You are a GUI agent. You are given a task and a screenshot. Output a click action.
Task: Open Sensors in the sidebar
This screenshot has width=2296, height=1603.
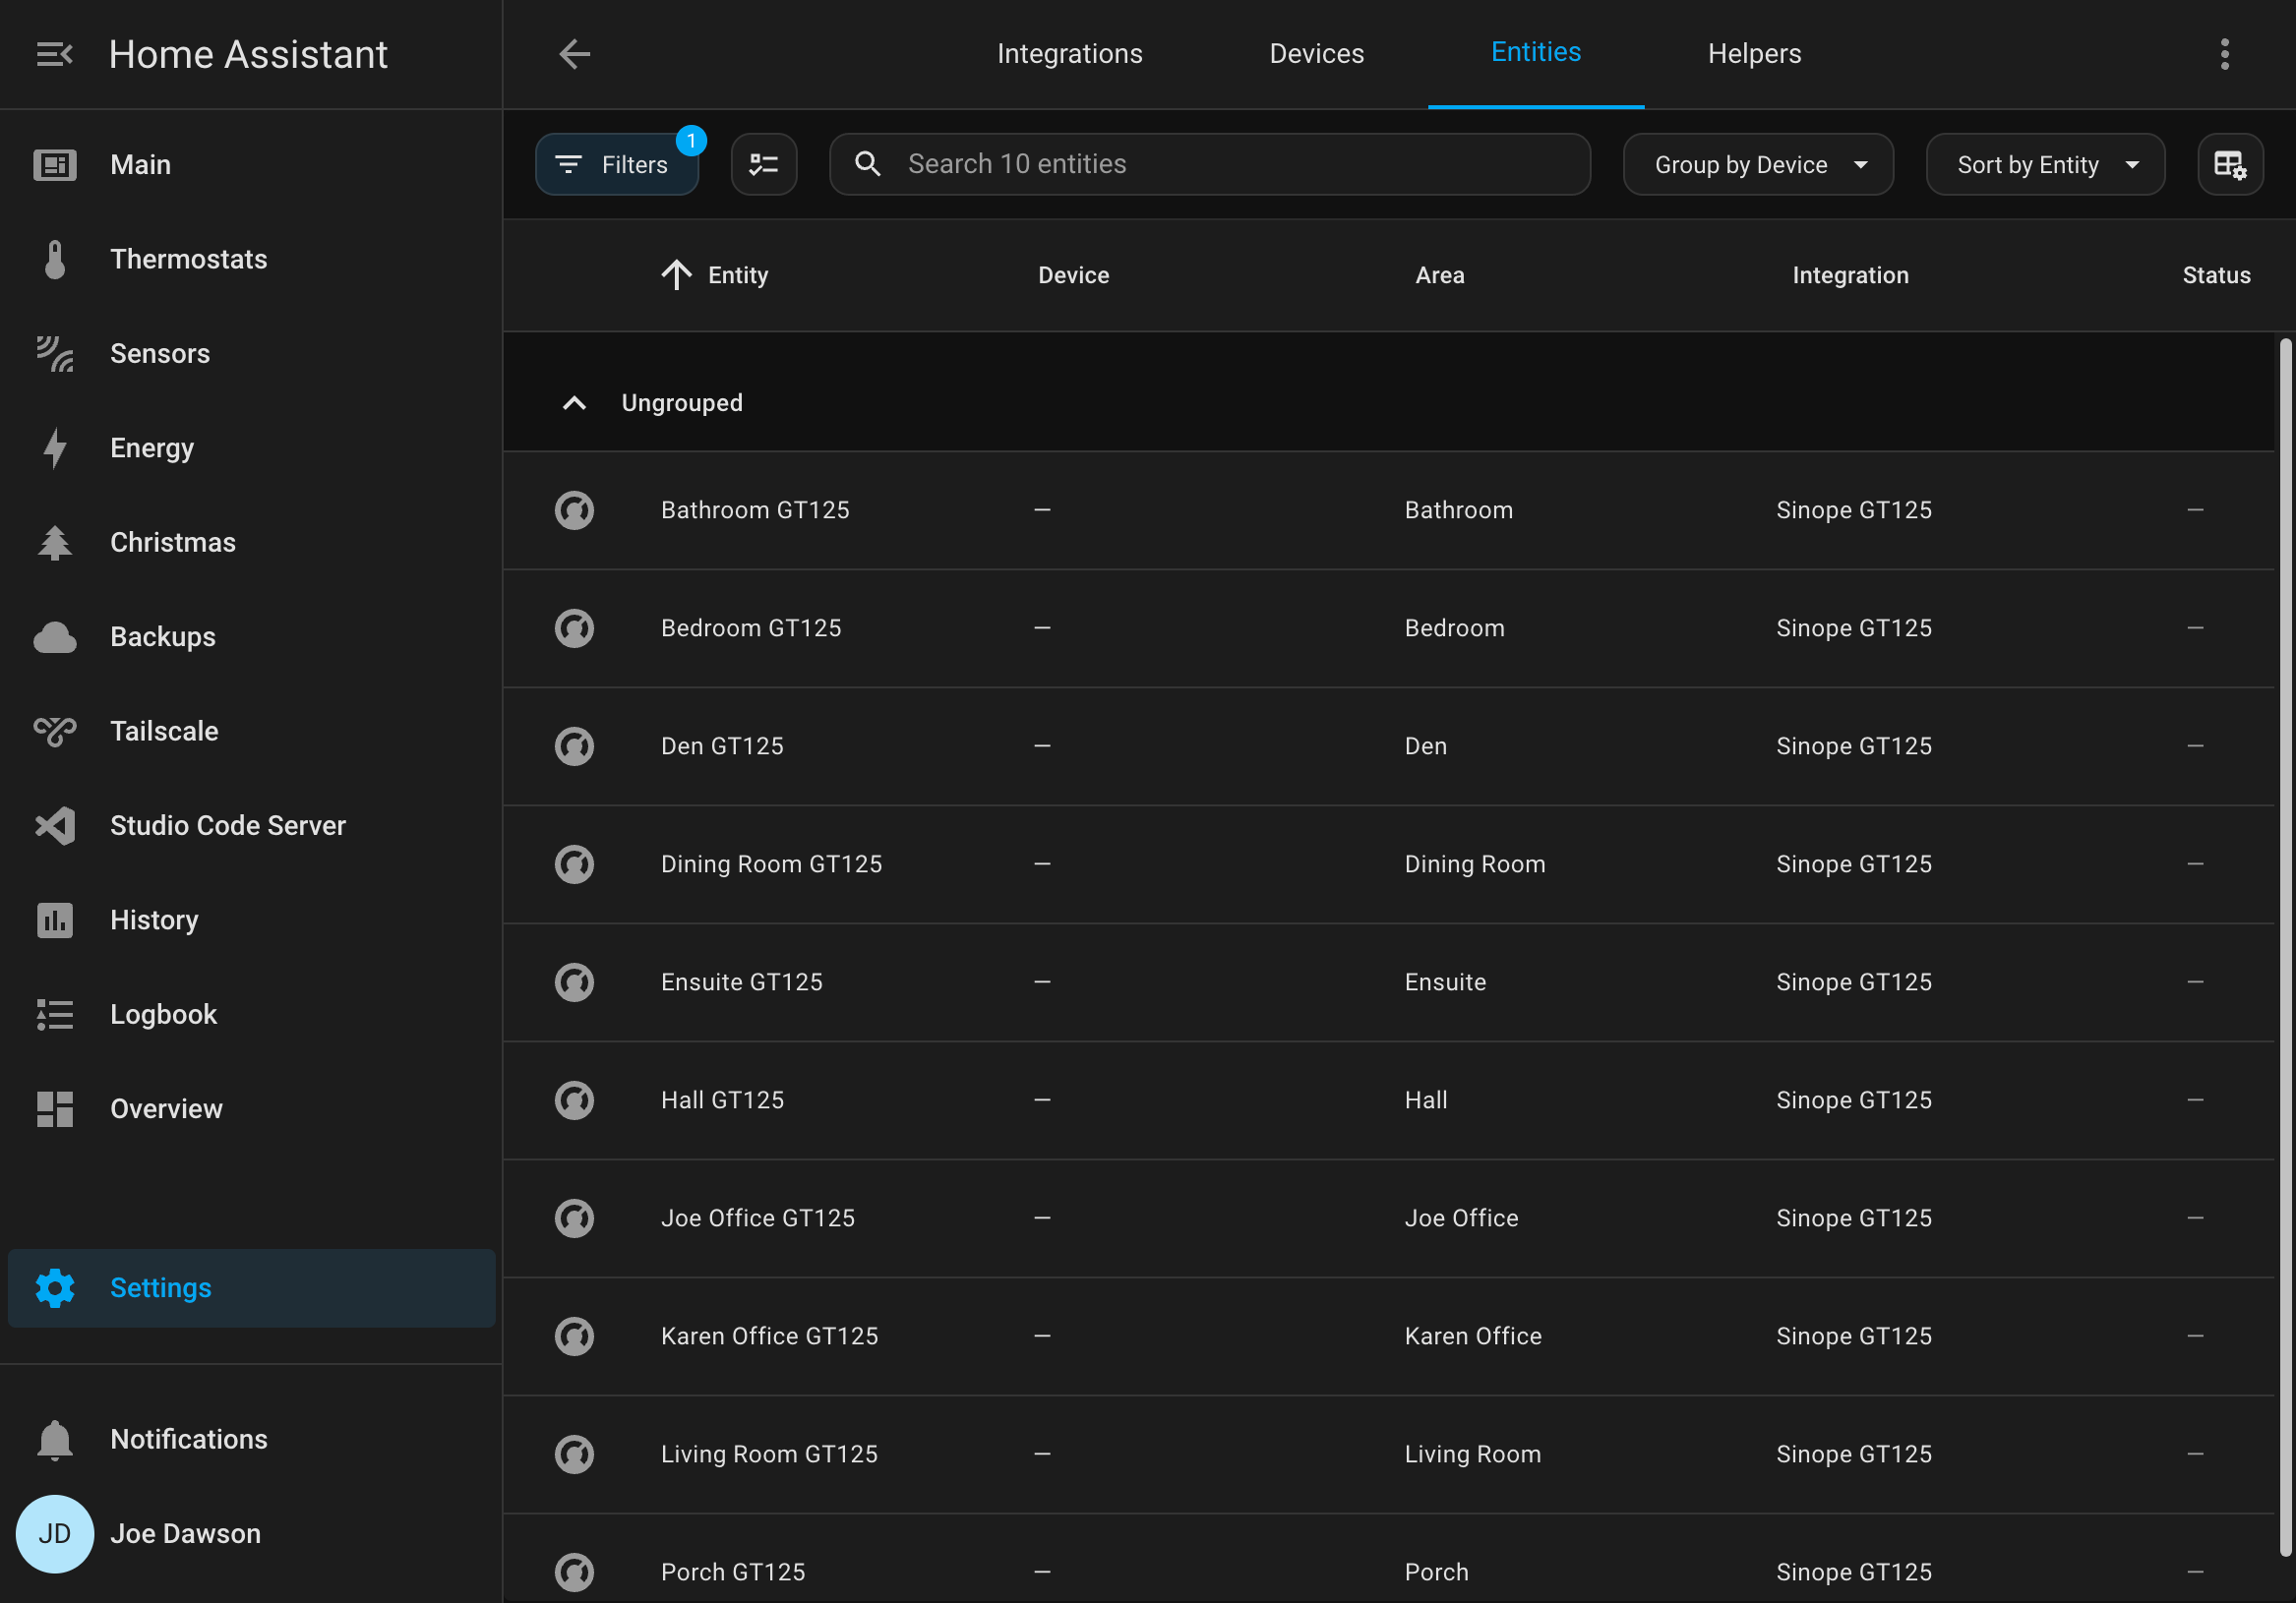tap(251, 354)
